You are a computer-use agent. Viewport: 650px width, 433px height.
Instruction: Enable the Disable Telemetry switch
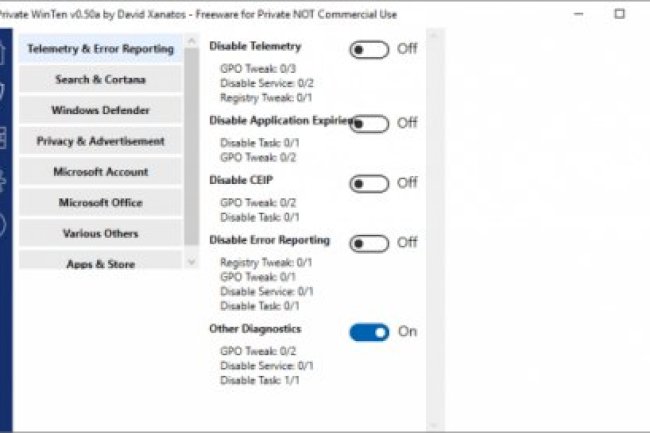pos(369,49)
